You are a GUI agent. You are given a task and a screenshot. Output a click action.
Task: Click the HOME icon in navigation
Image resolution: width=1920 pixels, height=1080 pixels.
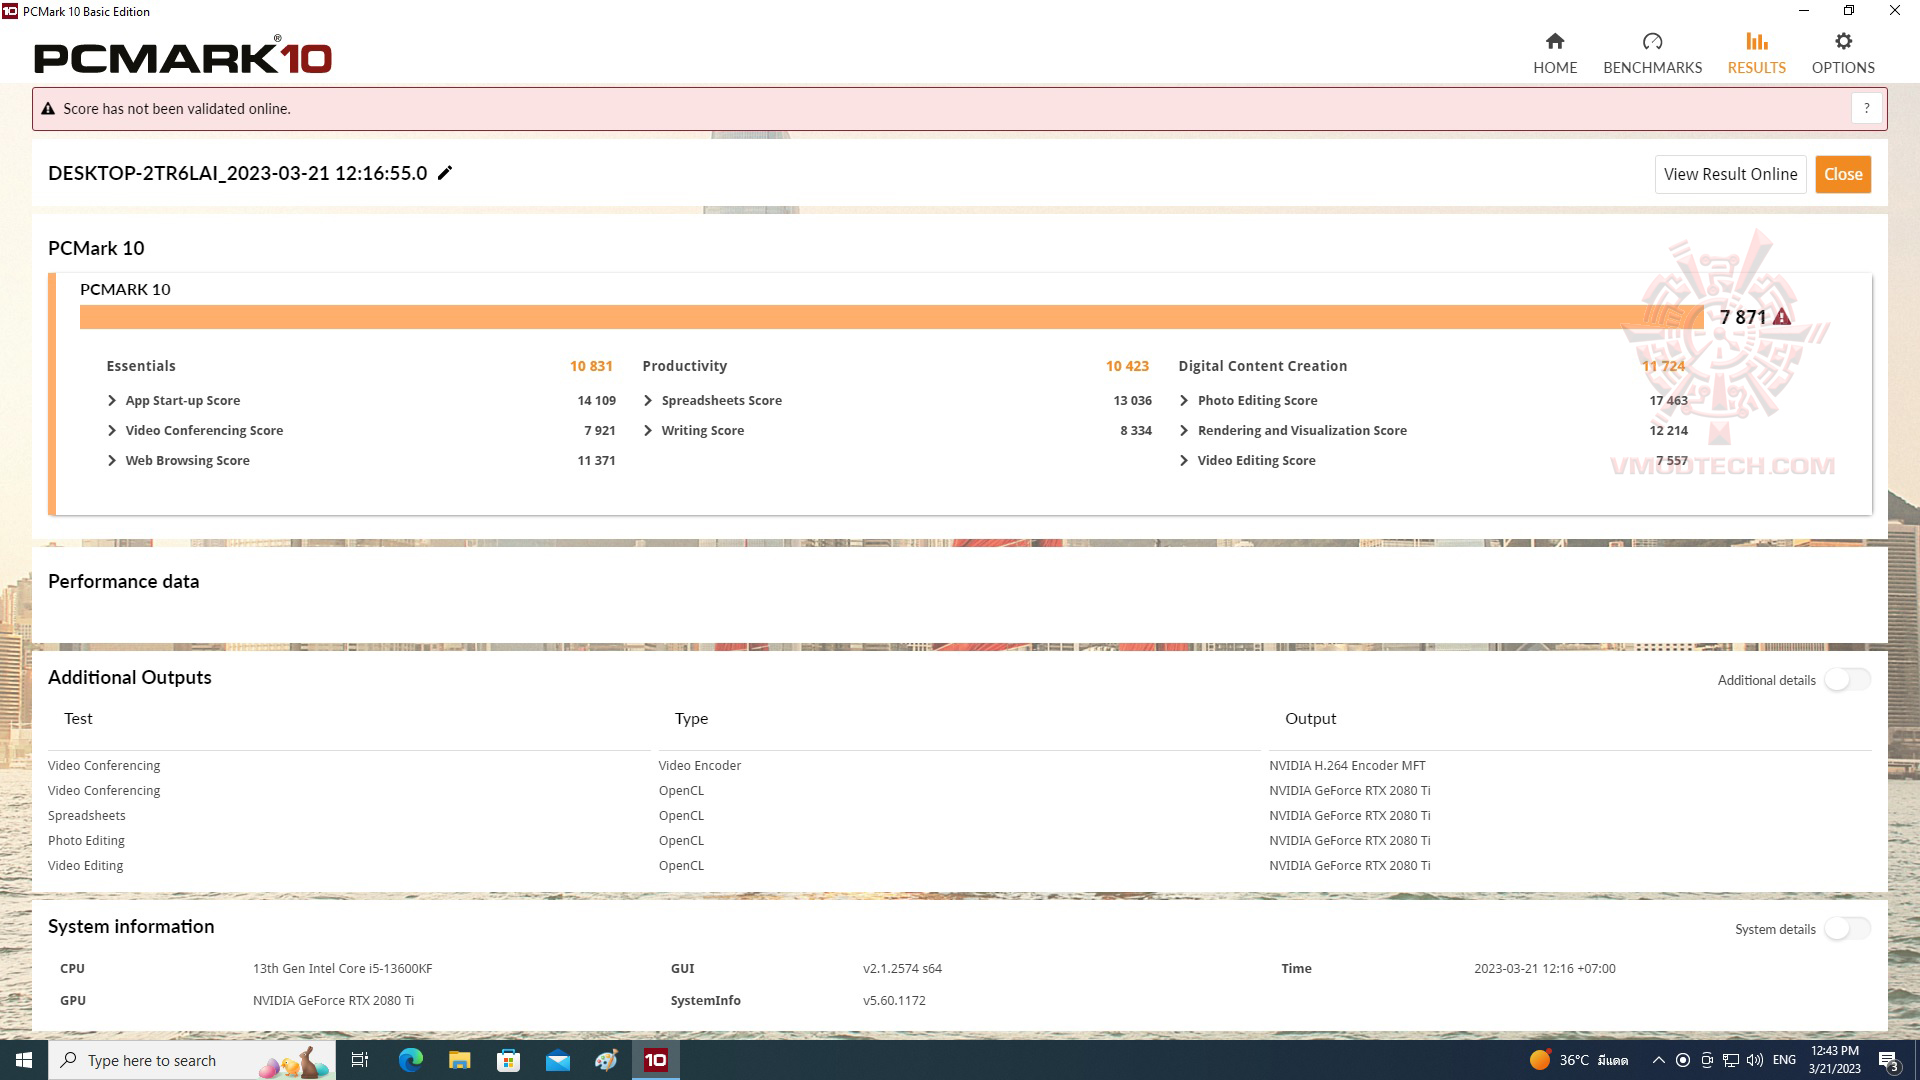[1555, 41]
